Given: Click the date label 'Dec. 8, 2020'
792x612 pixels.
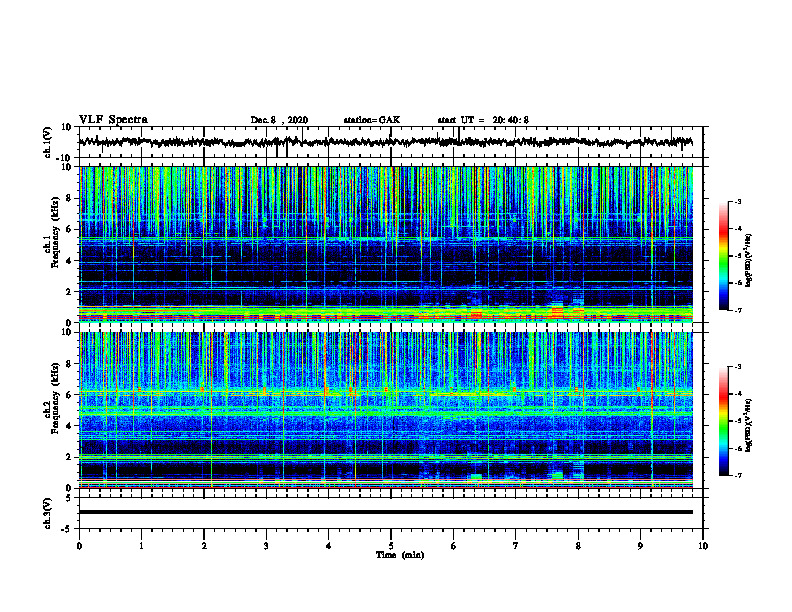Looking at the screenshot, I should (279, 120).
